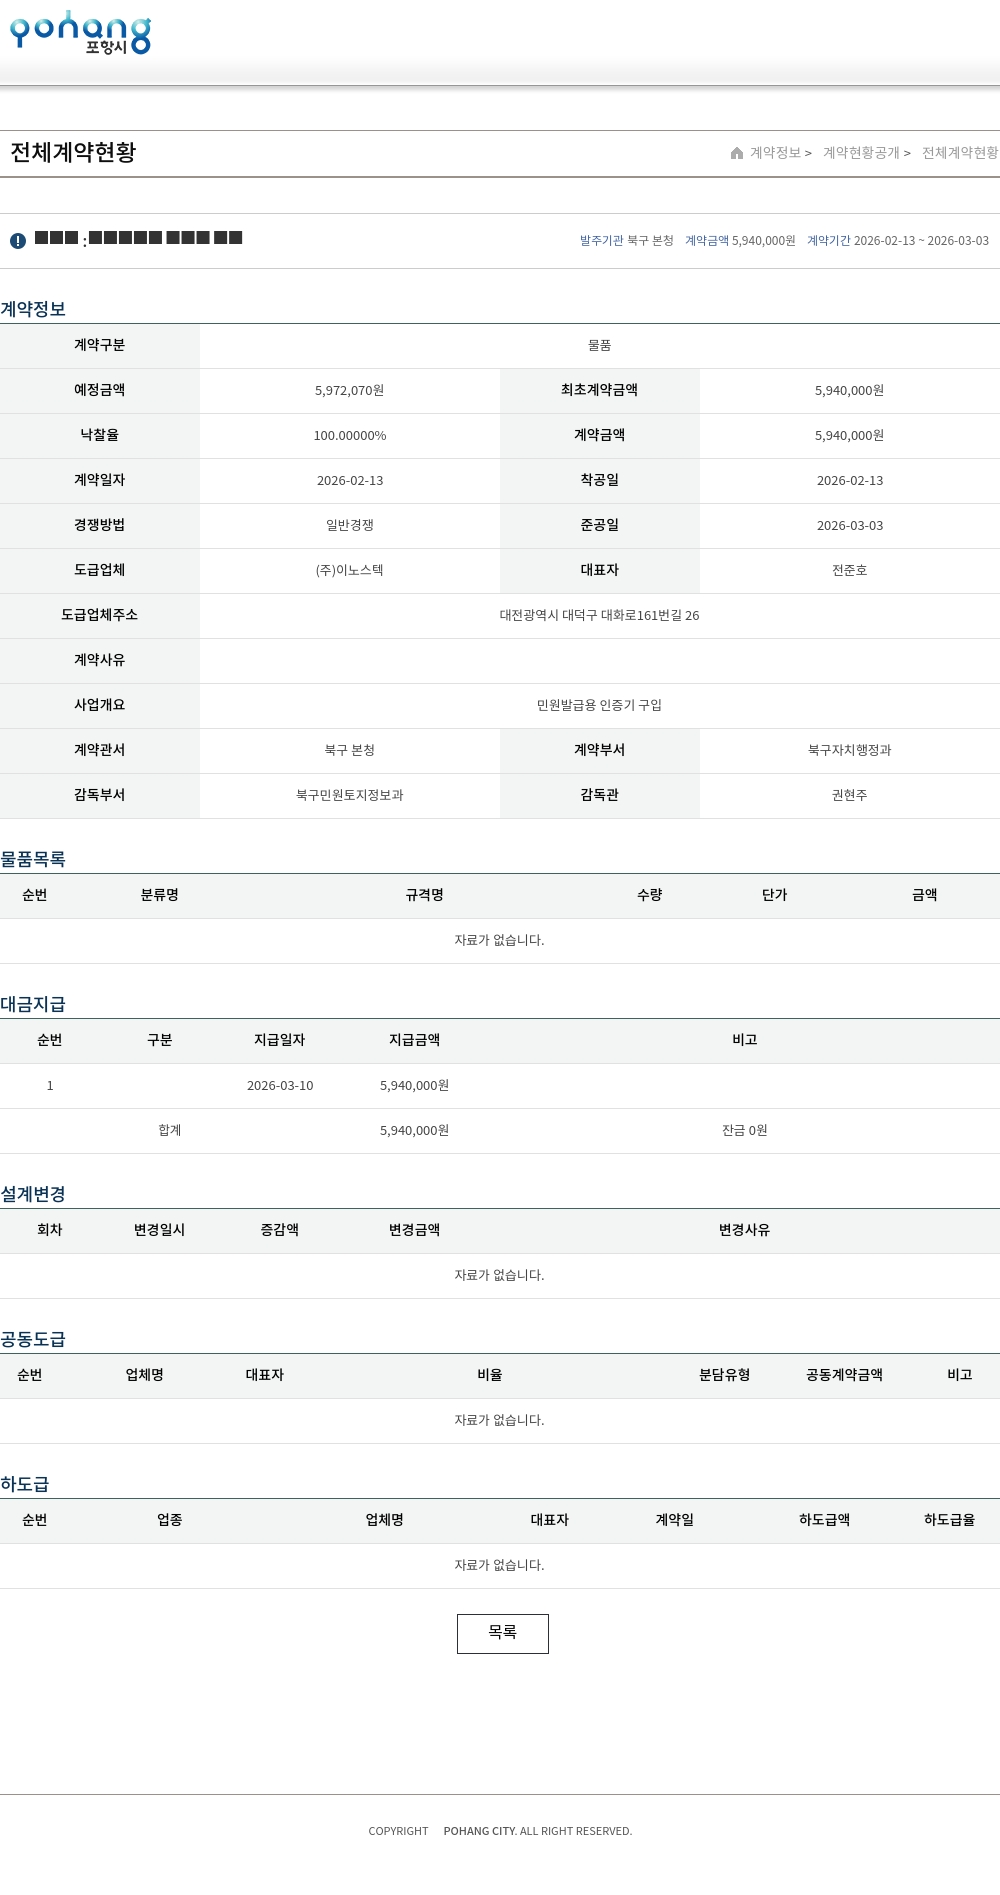Screen dimensions: 1000x1895
Task: Click the home icon in breadcrumb
Action: click(737, 153)
